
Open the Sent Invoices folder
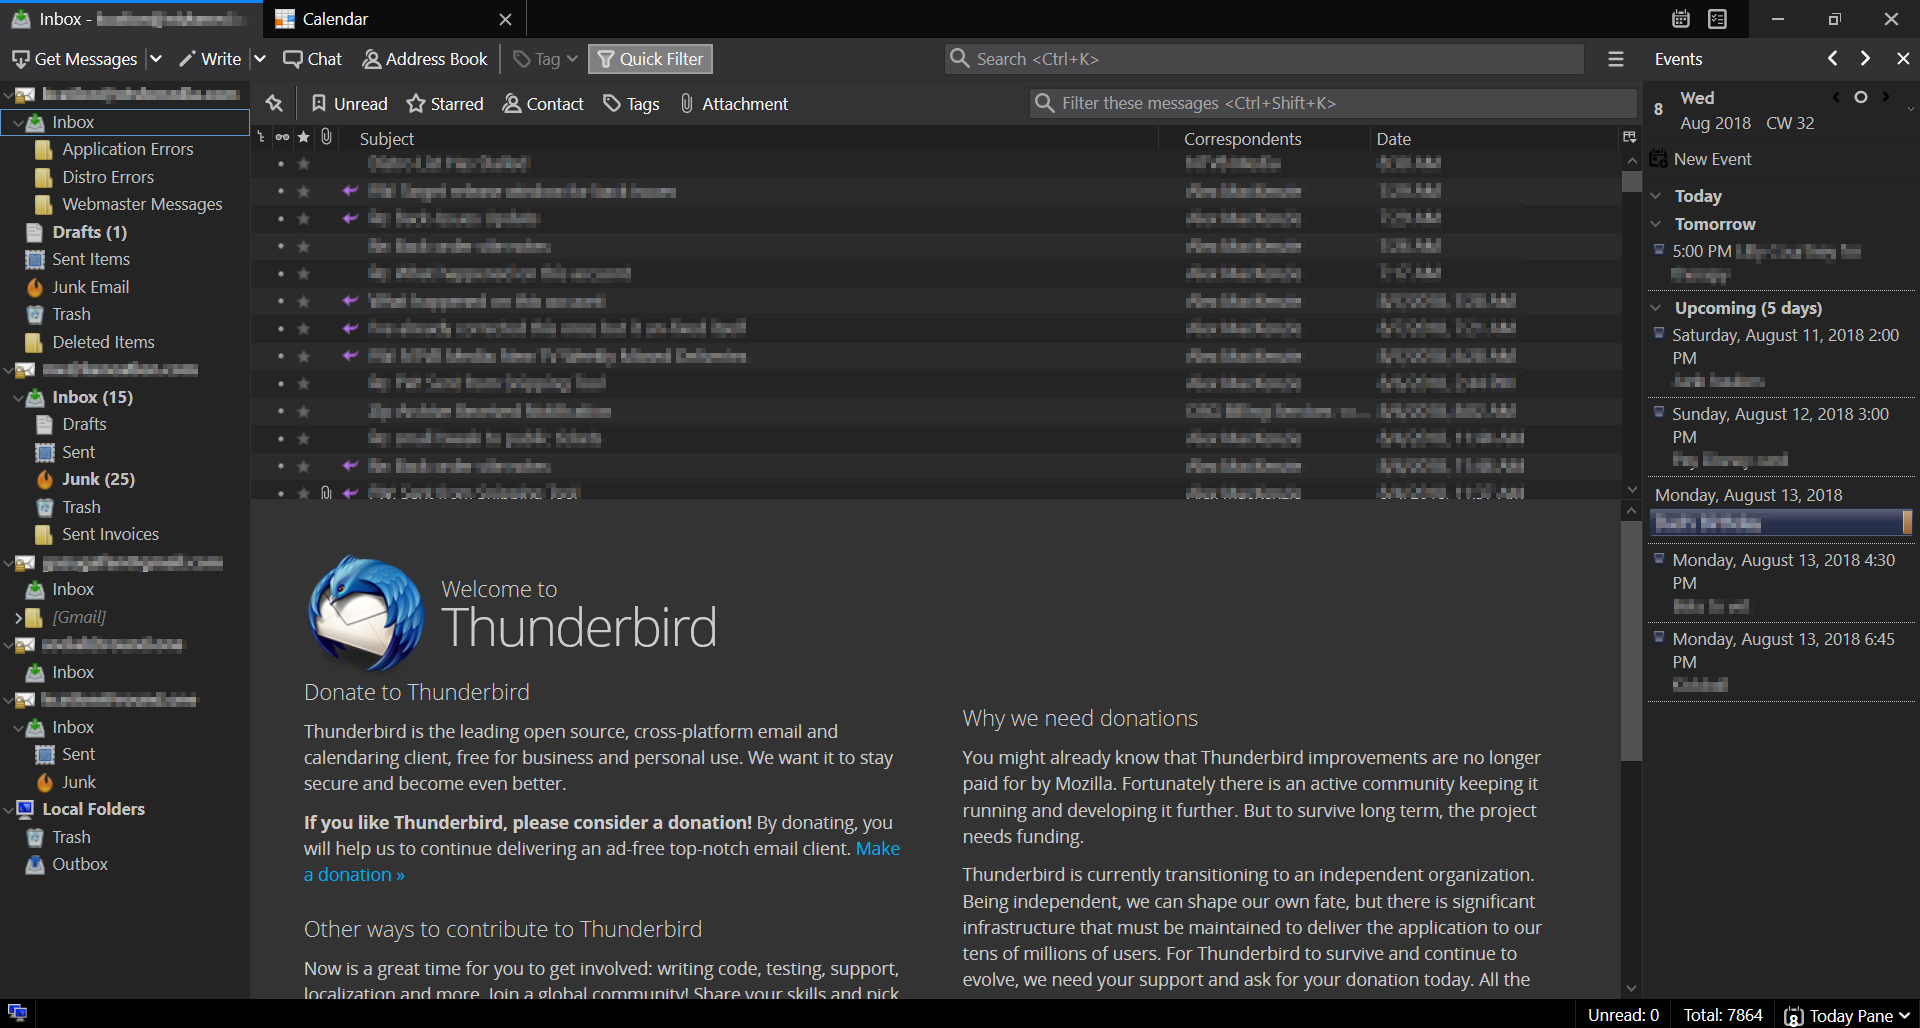[x=110, y=534]
